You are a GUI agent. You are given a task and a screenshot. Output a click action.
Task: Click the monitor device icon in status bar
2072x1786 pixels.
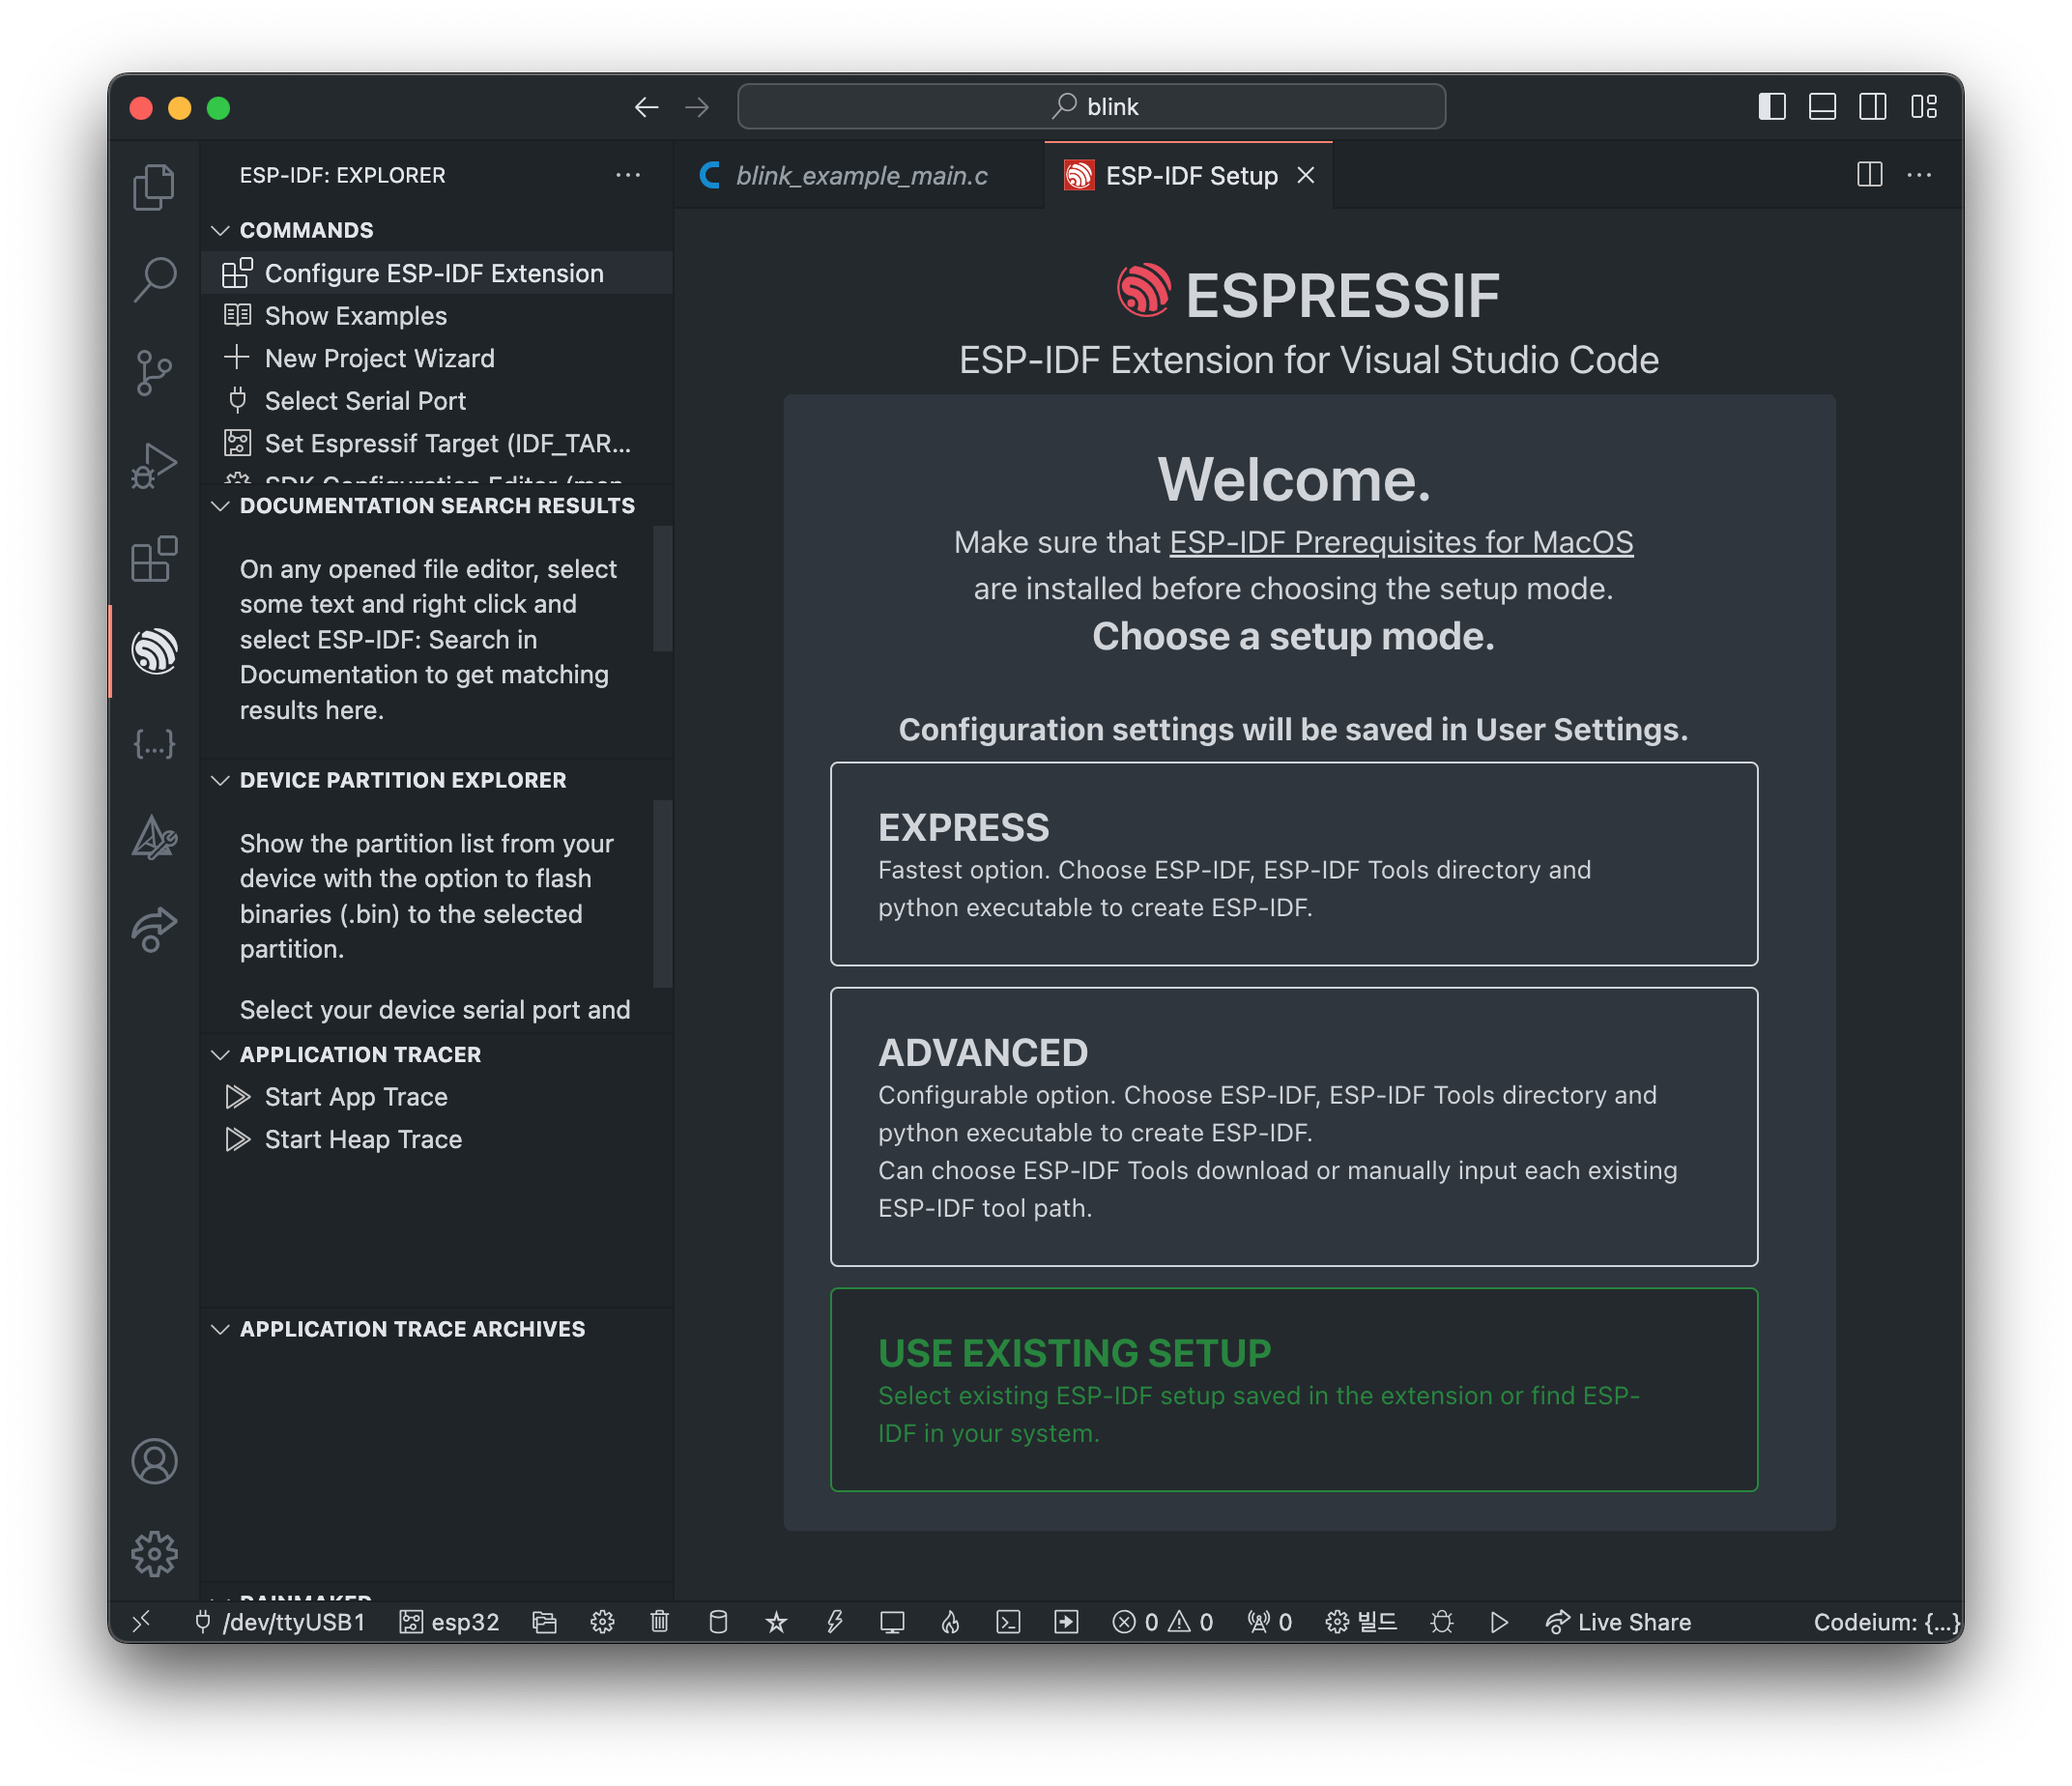click(892, 1622)
